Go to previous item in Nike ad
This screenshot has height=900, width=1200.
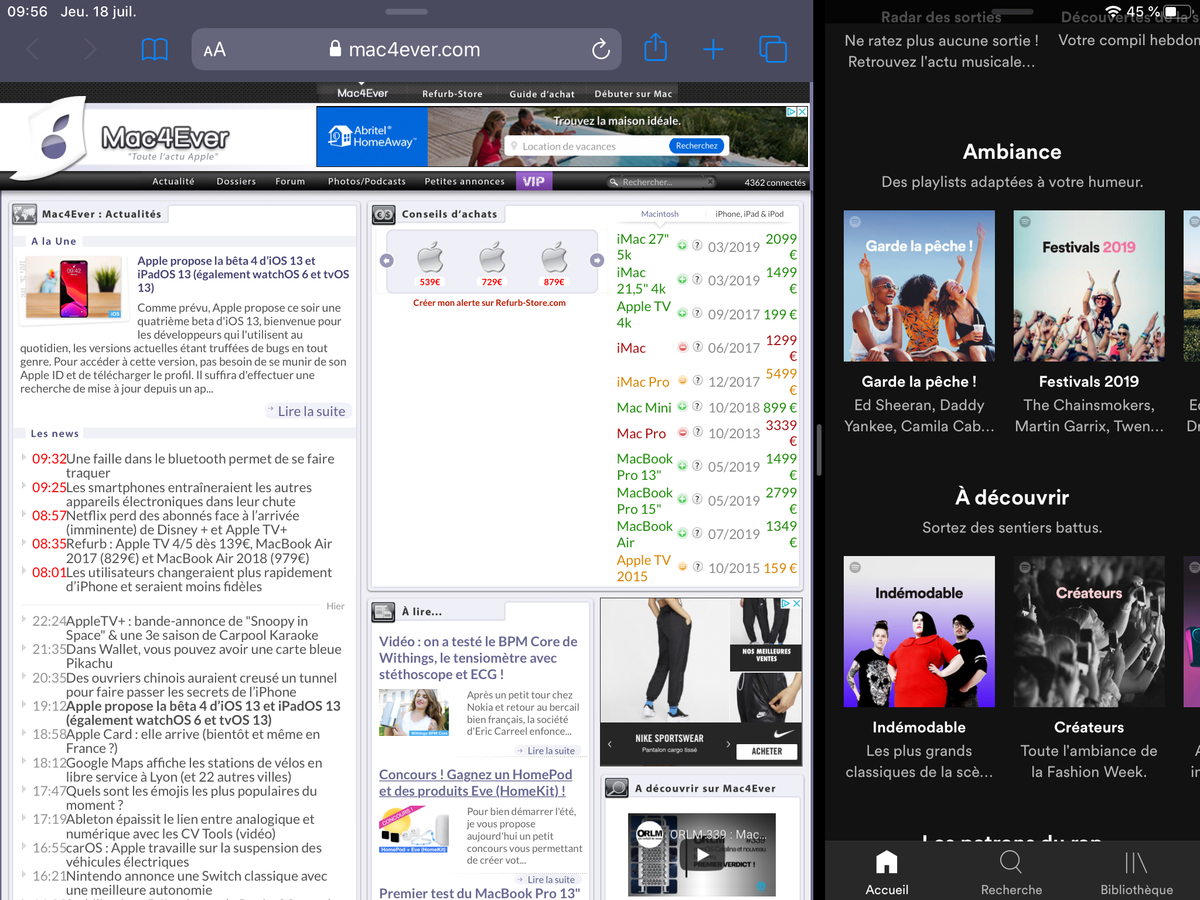pos(611,745)
